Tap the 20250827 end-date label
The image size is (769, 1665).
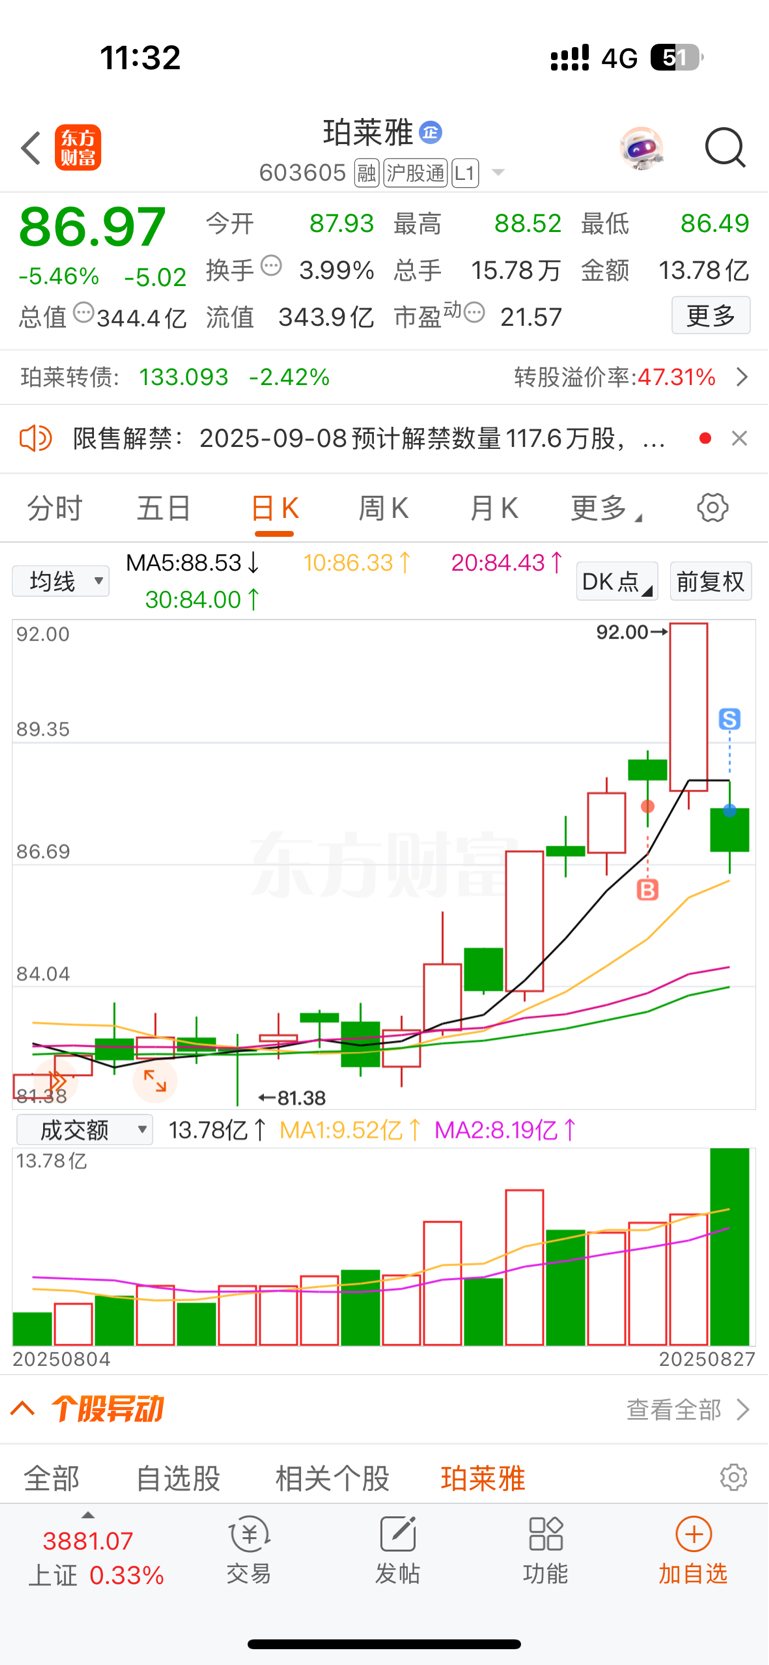[707, 1359]
